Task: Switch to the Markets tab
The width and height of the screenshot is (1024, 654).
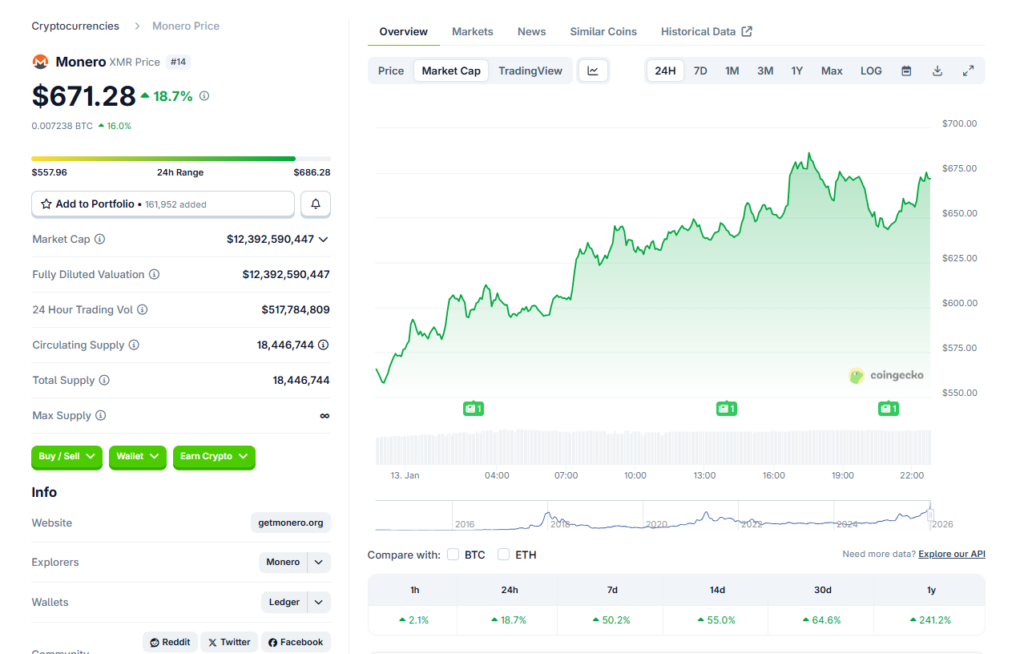Action: (472, 32)
